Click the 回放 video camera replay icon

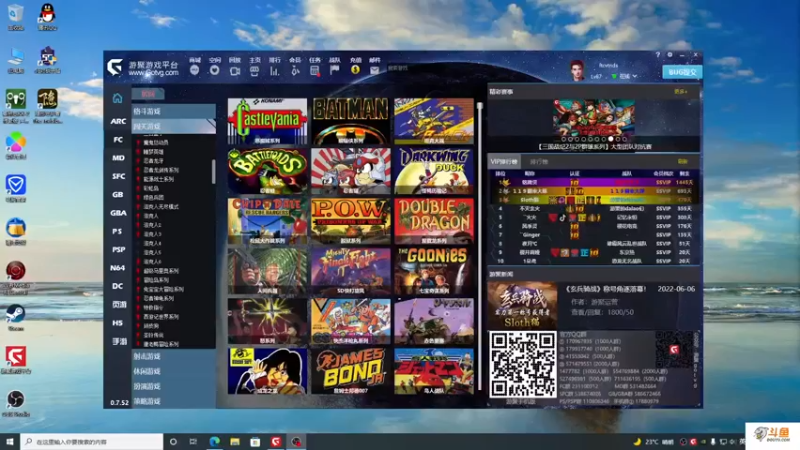click(235, 71)
